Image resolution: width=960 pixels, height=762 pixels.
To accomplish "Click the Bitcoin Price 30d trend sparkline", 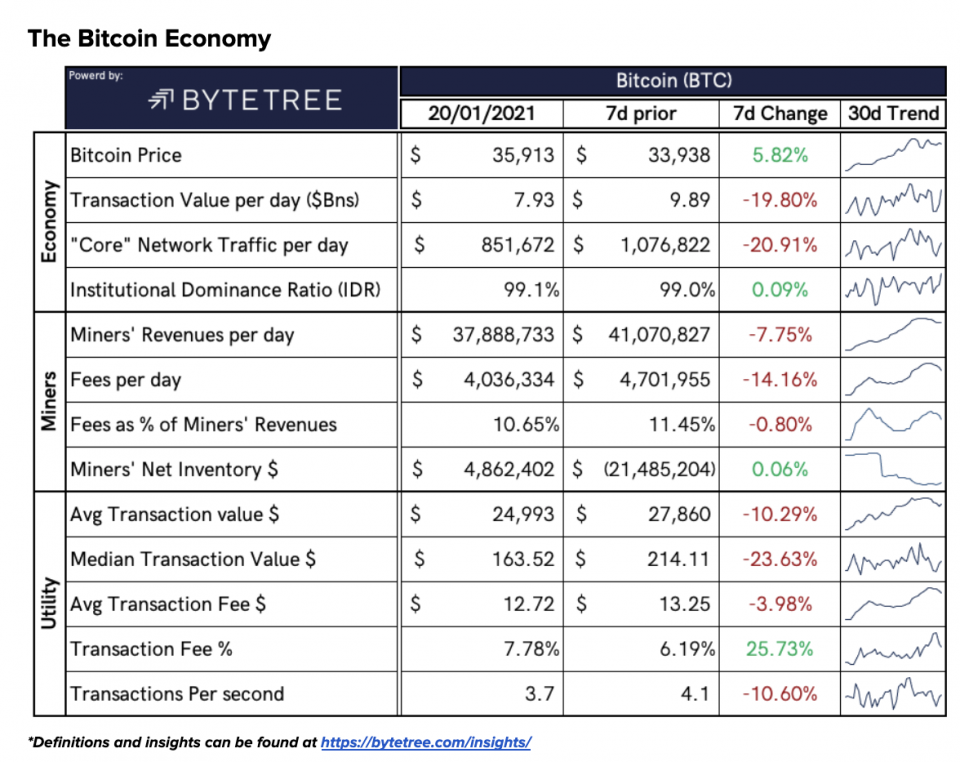I will click(x=892, y=155).
